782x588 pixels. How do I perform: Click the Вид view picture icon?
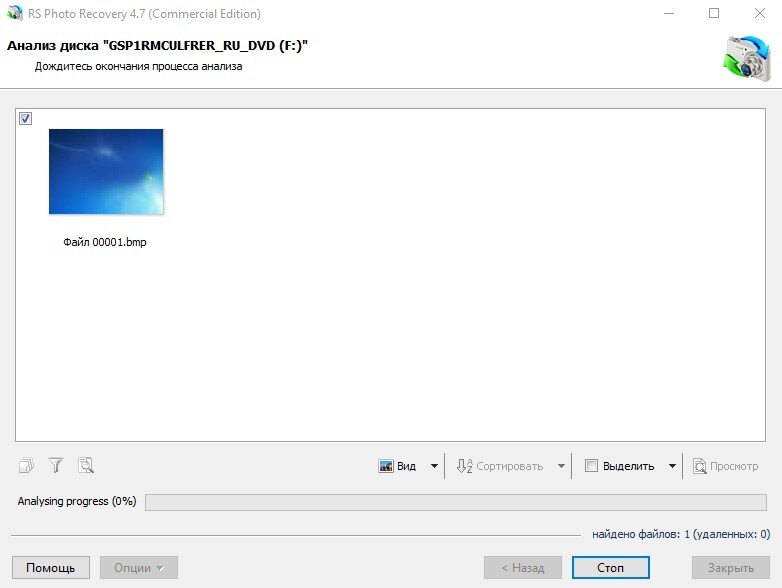pos(386,466)
